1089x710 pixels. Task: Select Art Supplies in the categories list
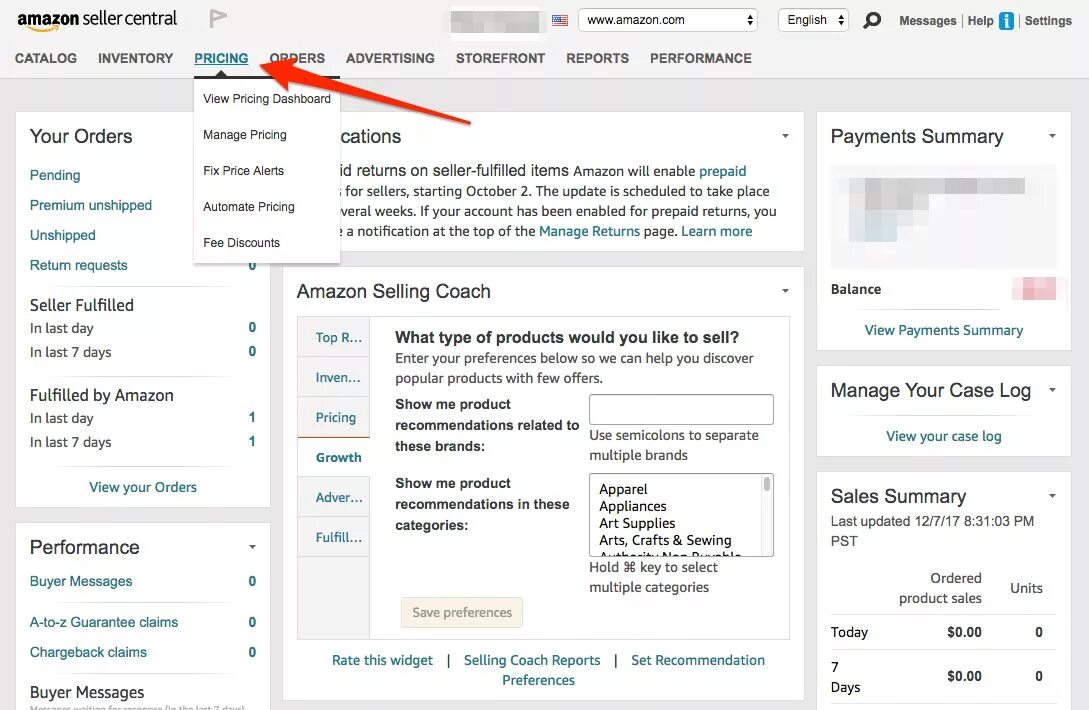coord(637,522)
